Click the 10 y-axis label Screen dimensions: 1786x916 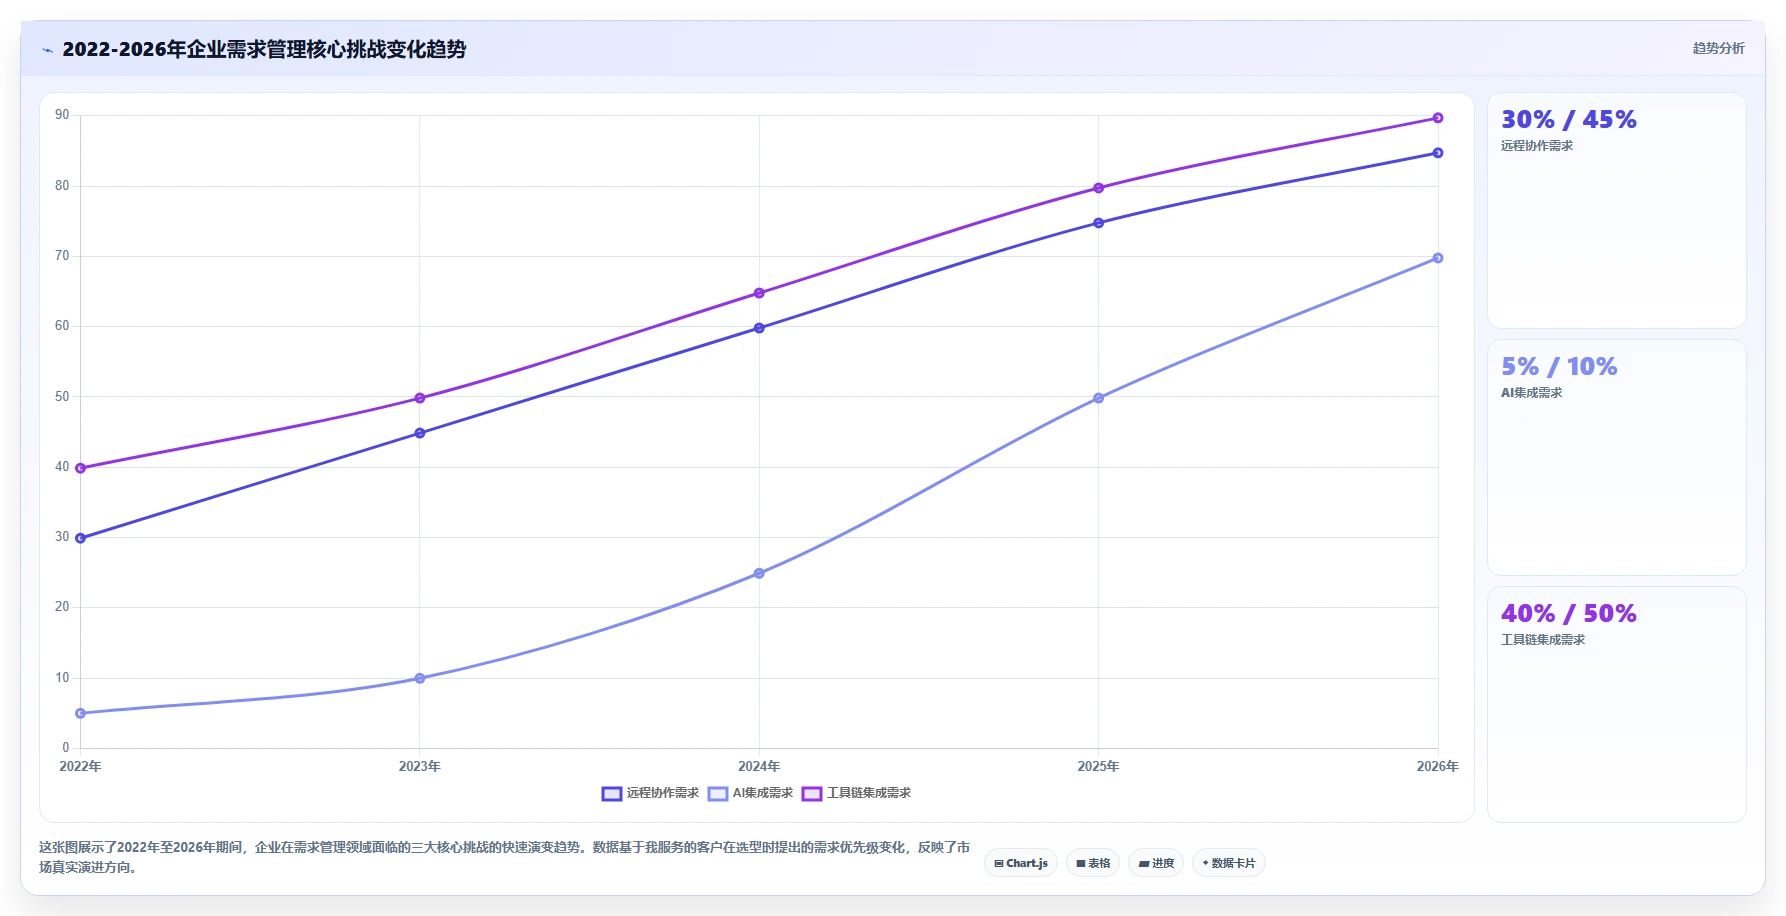(x=62, y=677)
